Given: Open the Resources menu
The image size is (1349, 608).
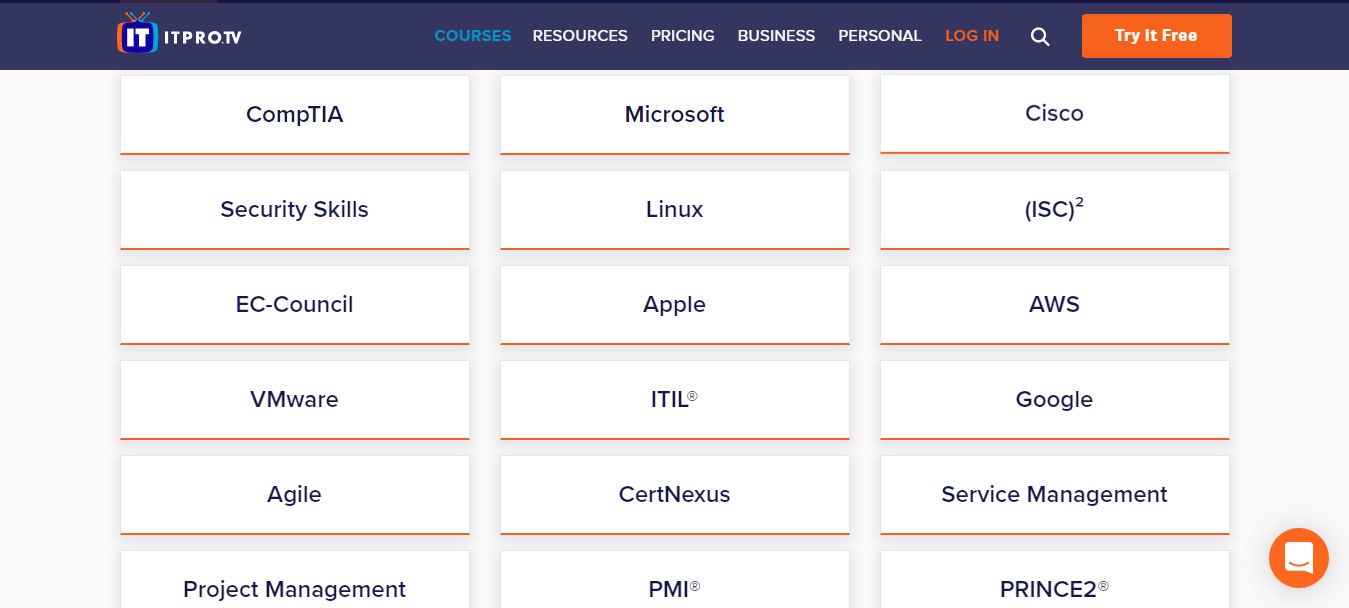Looking at the screenshot, I should (x=580, y=36).
